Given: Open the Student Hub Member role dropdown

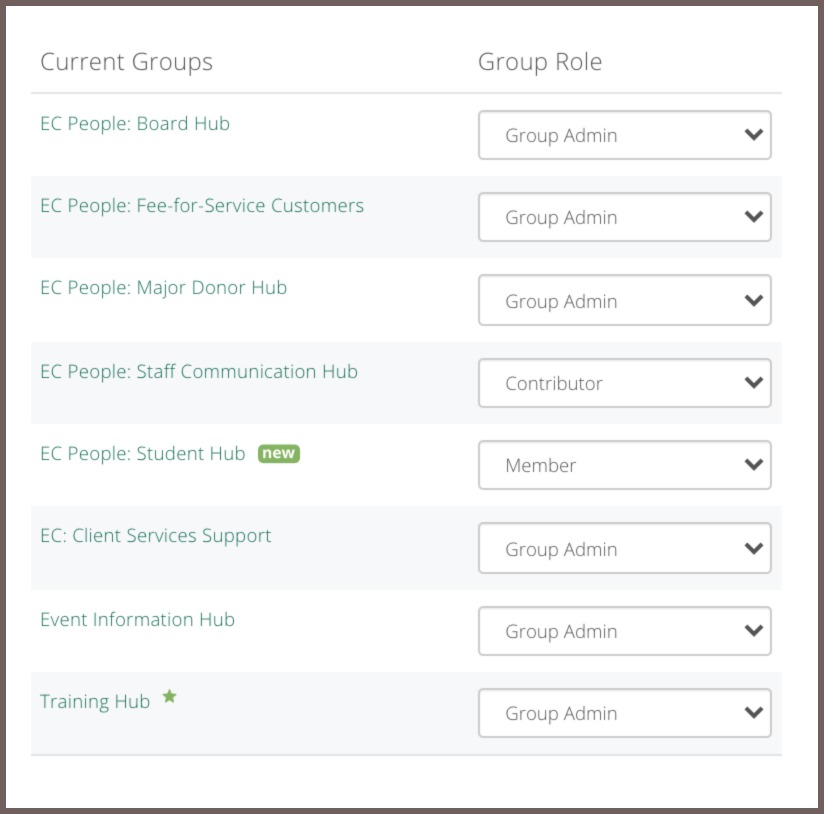Looking at the screenshot, I should [624, 465].
